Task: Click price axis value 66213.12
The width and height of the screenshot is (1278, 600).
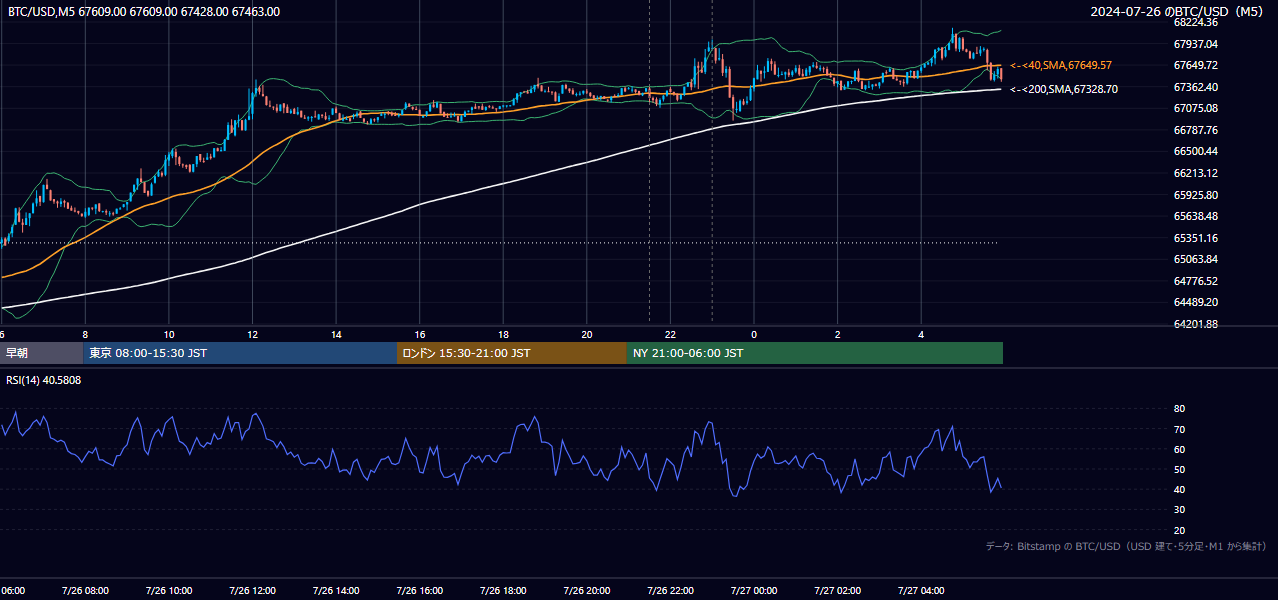Action: 1196,173
